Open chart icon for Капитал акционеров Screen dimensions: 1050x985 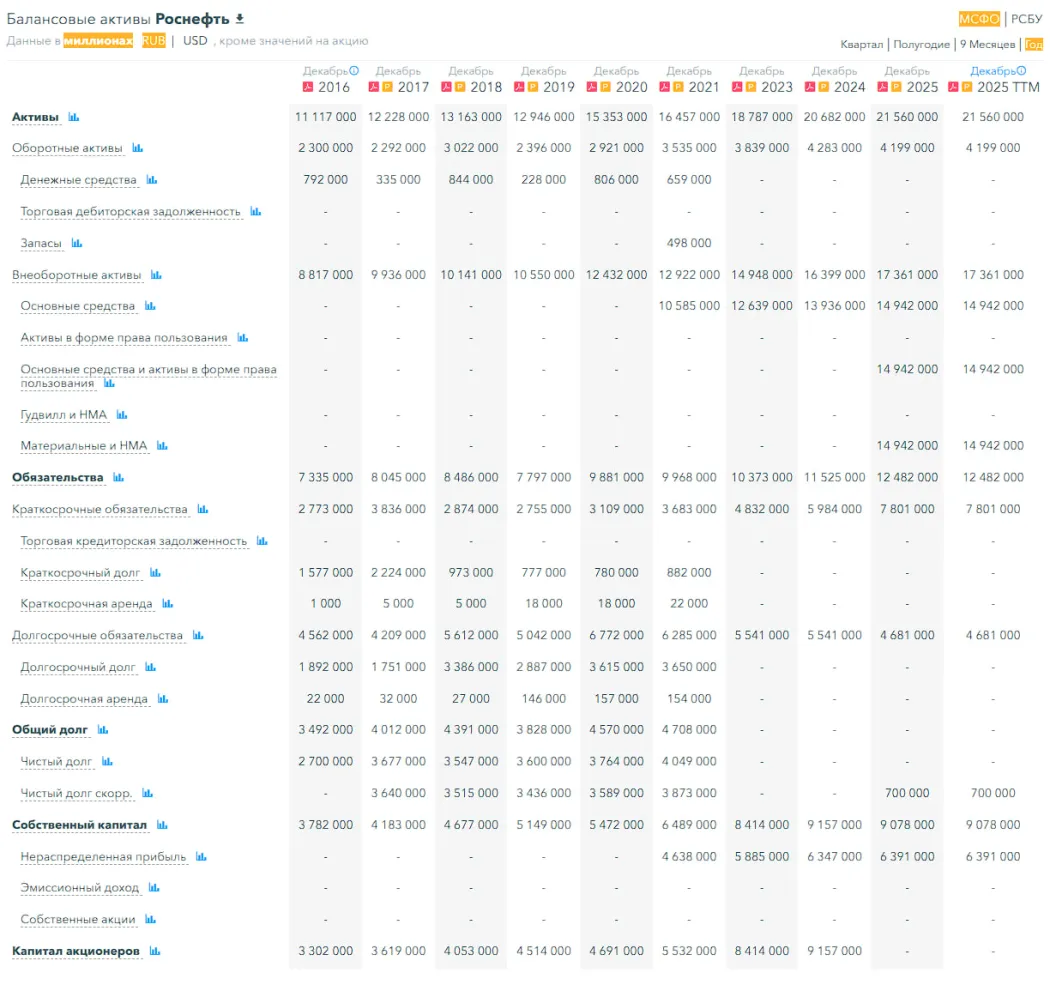pos(155,951)
